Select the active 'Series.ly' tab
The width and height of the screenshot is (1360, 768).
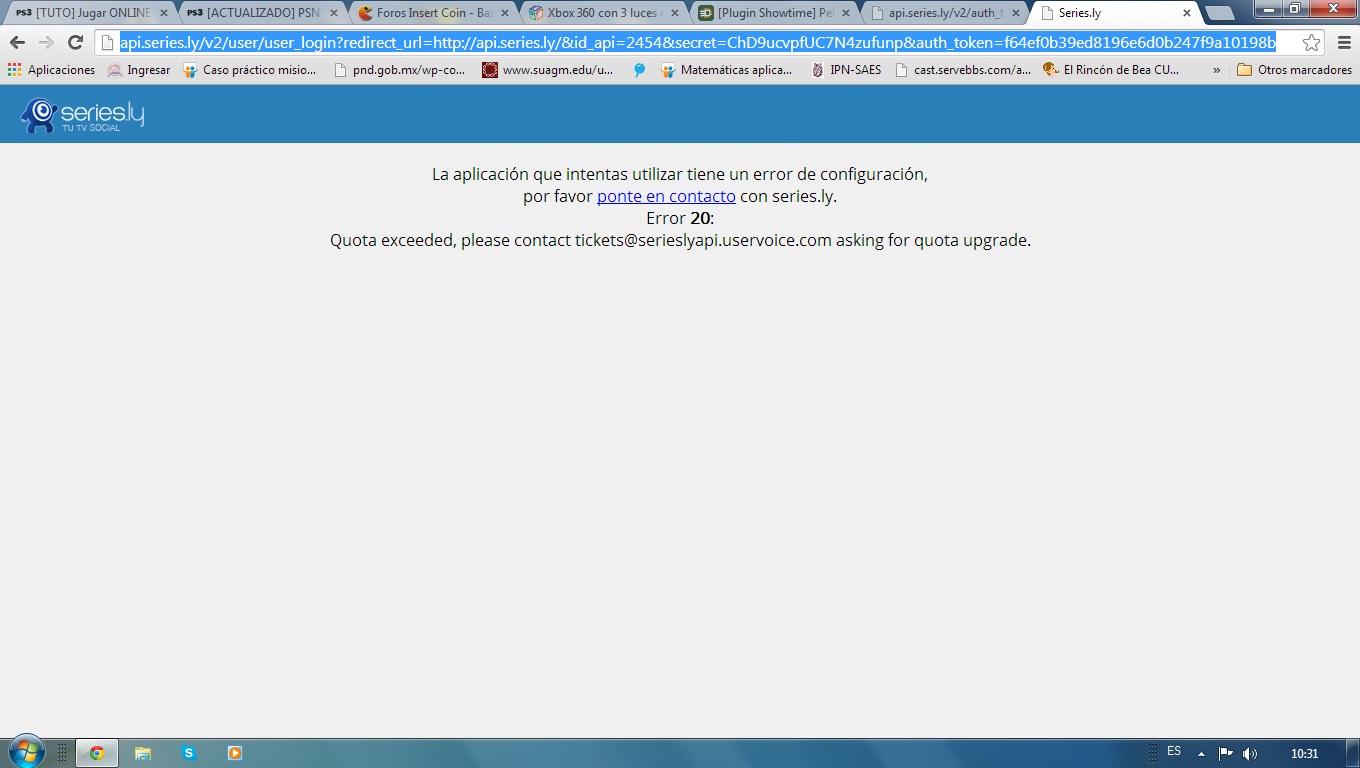(x=1113, y=14)
